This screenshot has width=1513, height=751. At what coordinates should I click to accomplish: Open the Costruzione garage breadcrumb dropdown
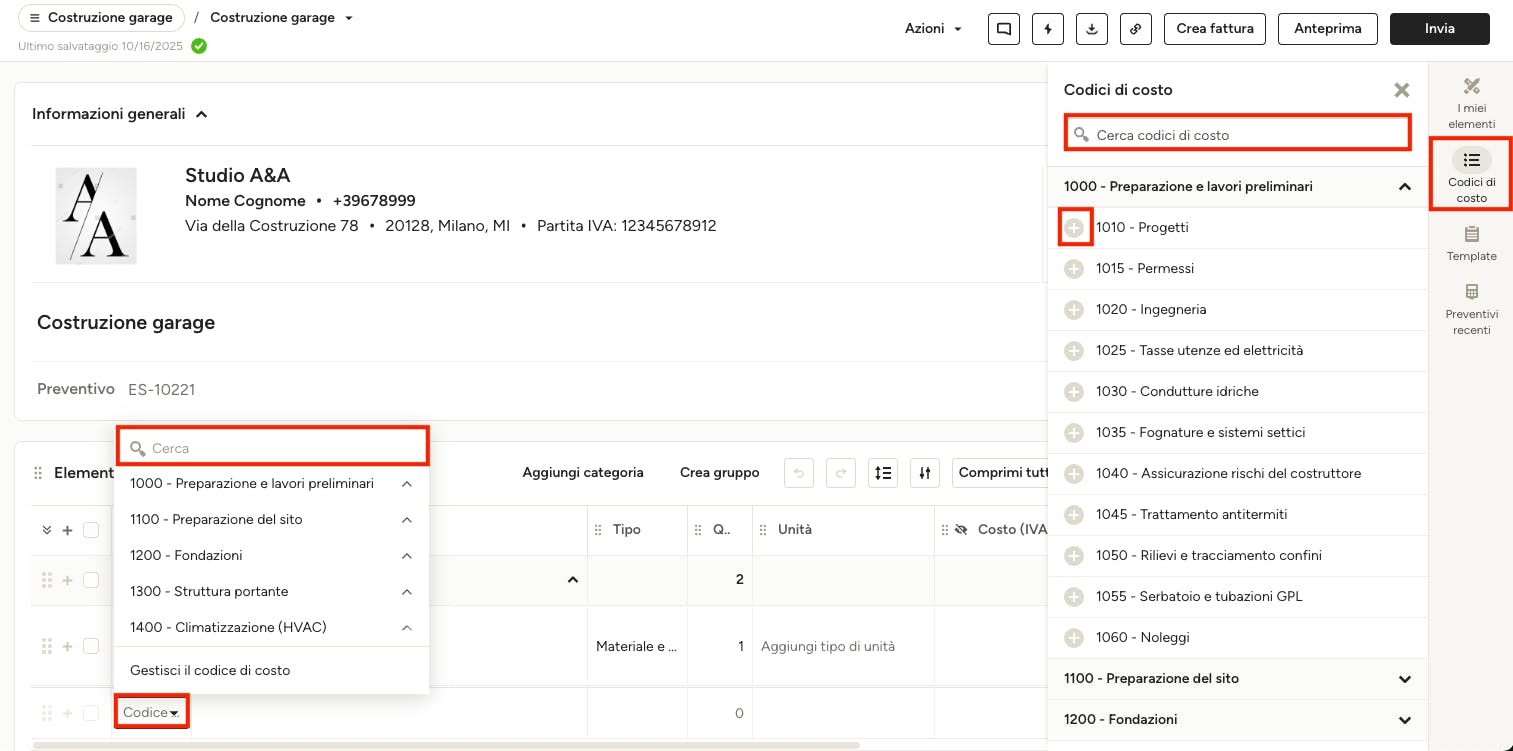click(x=348, y=18)
